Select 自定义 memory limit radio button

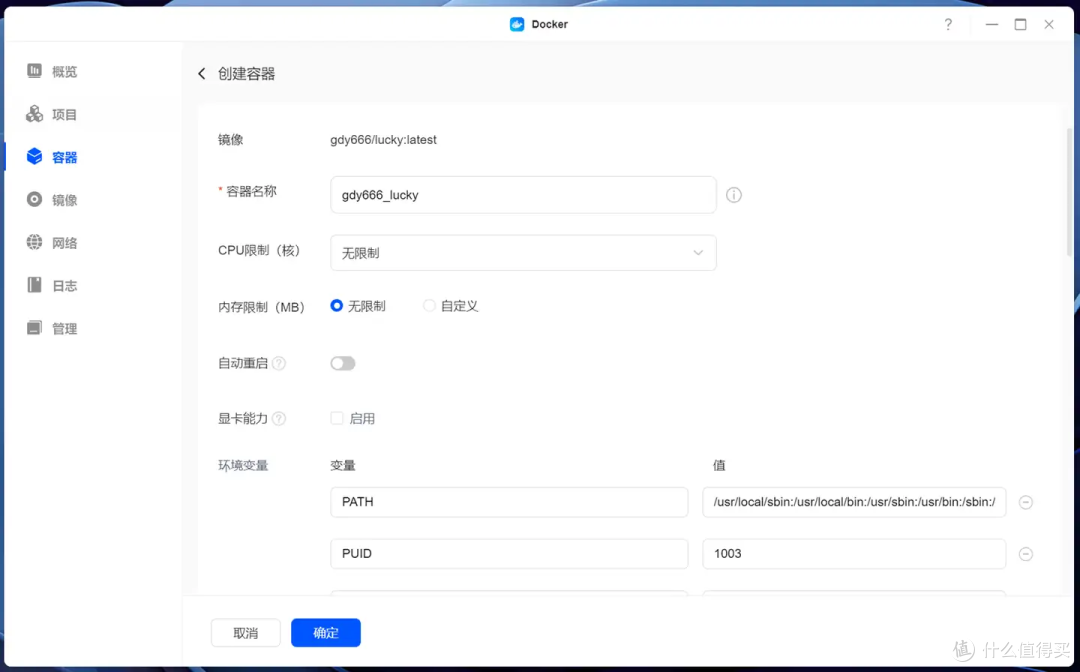[x=429, y=306]
